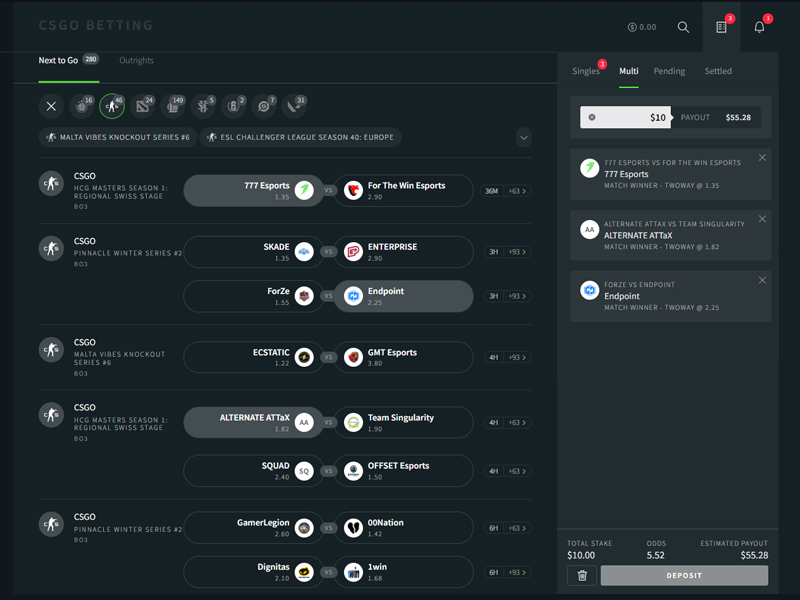Viewport: 800px width, 600px height.
Task: Bet on For The Win Esports at 2.90
Action: (x=404, y=191)
